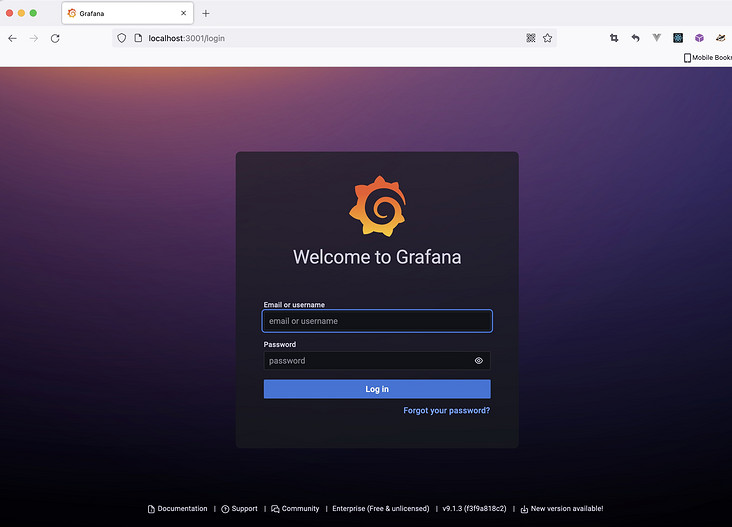Bookmark this page with the star icon
The image size is (732, 527).
548,38
